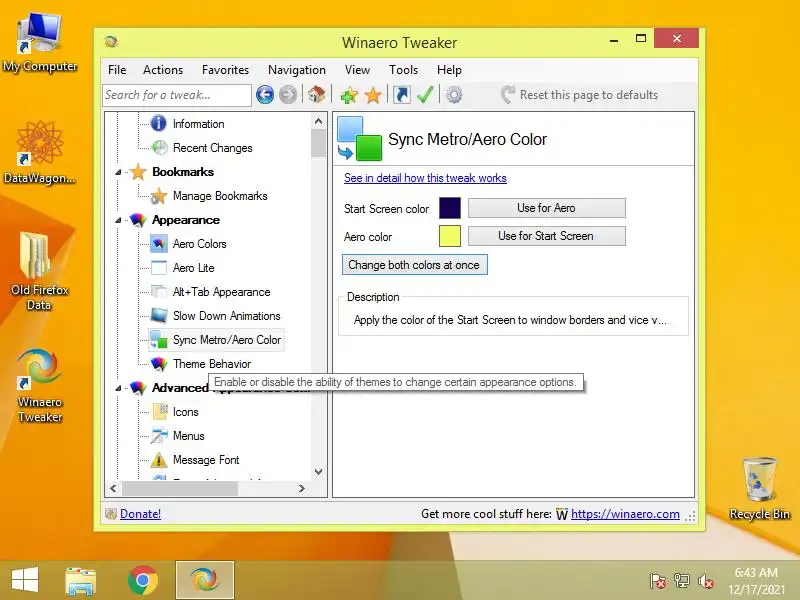Screen dimensions: 800x600
Task: Click the orange Bookmarks star toolbar icon
Action: point(373,95)
